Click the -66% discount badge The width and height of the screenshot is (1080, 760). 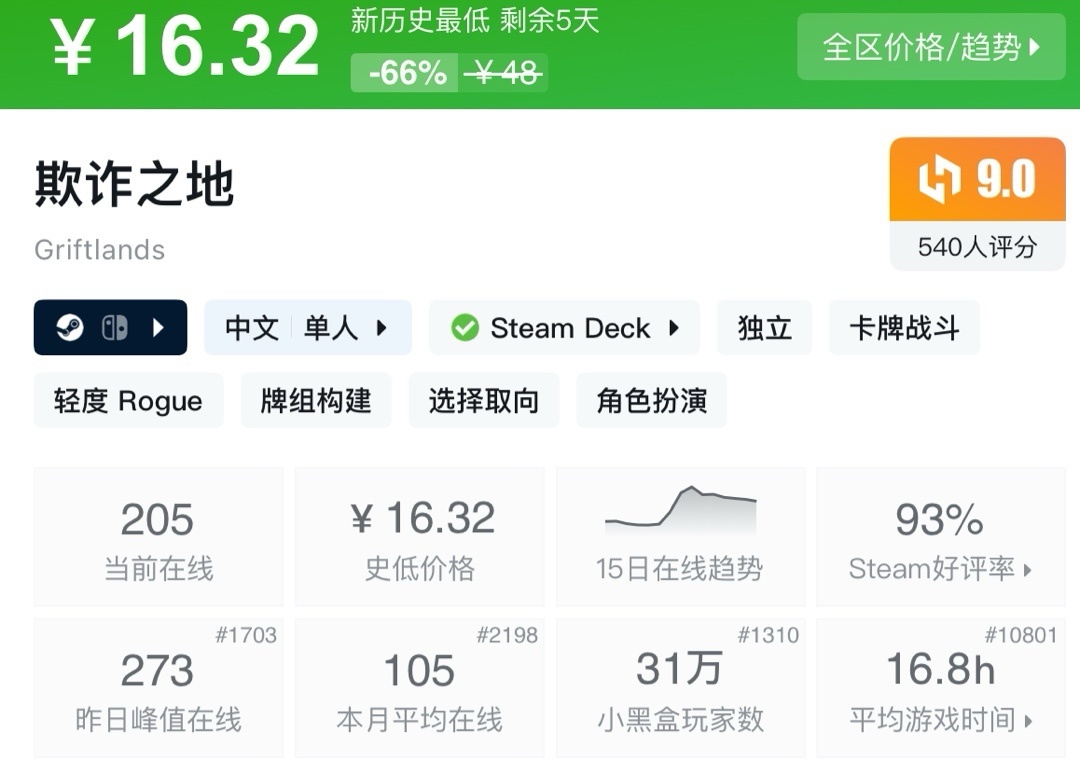(x=407, y=73)
